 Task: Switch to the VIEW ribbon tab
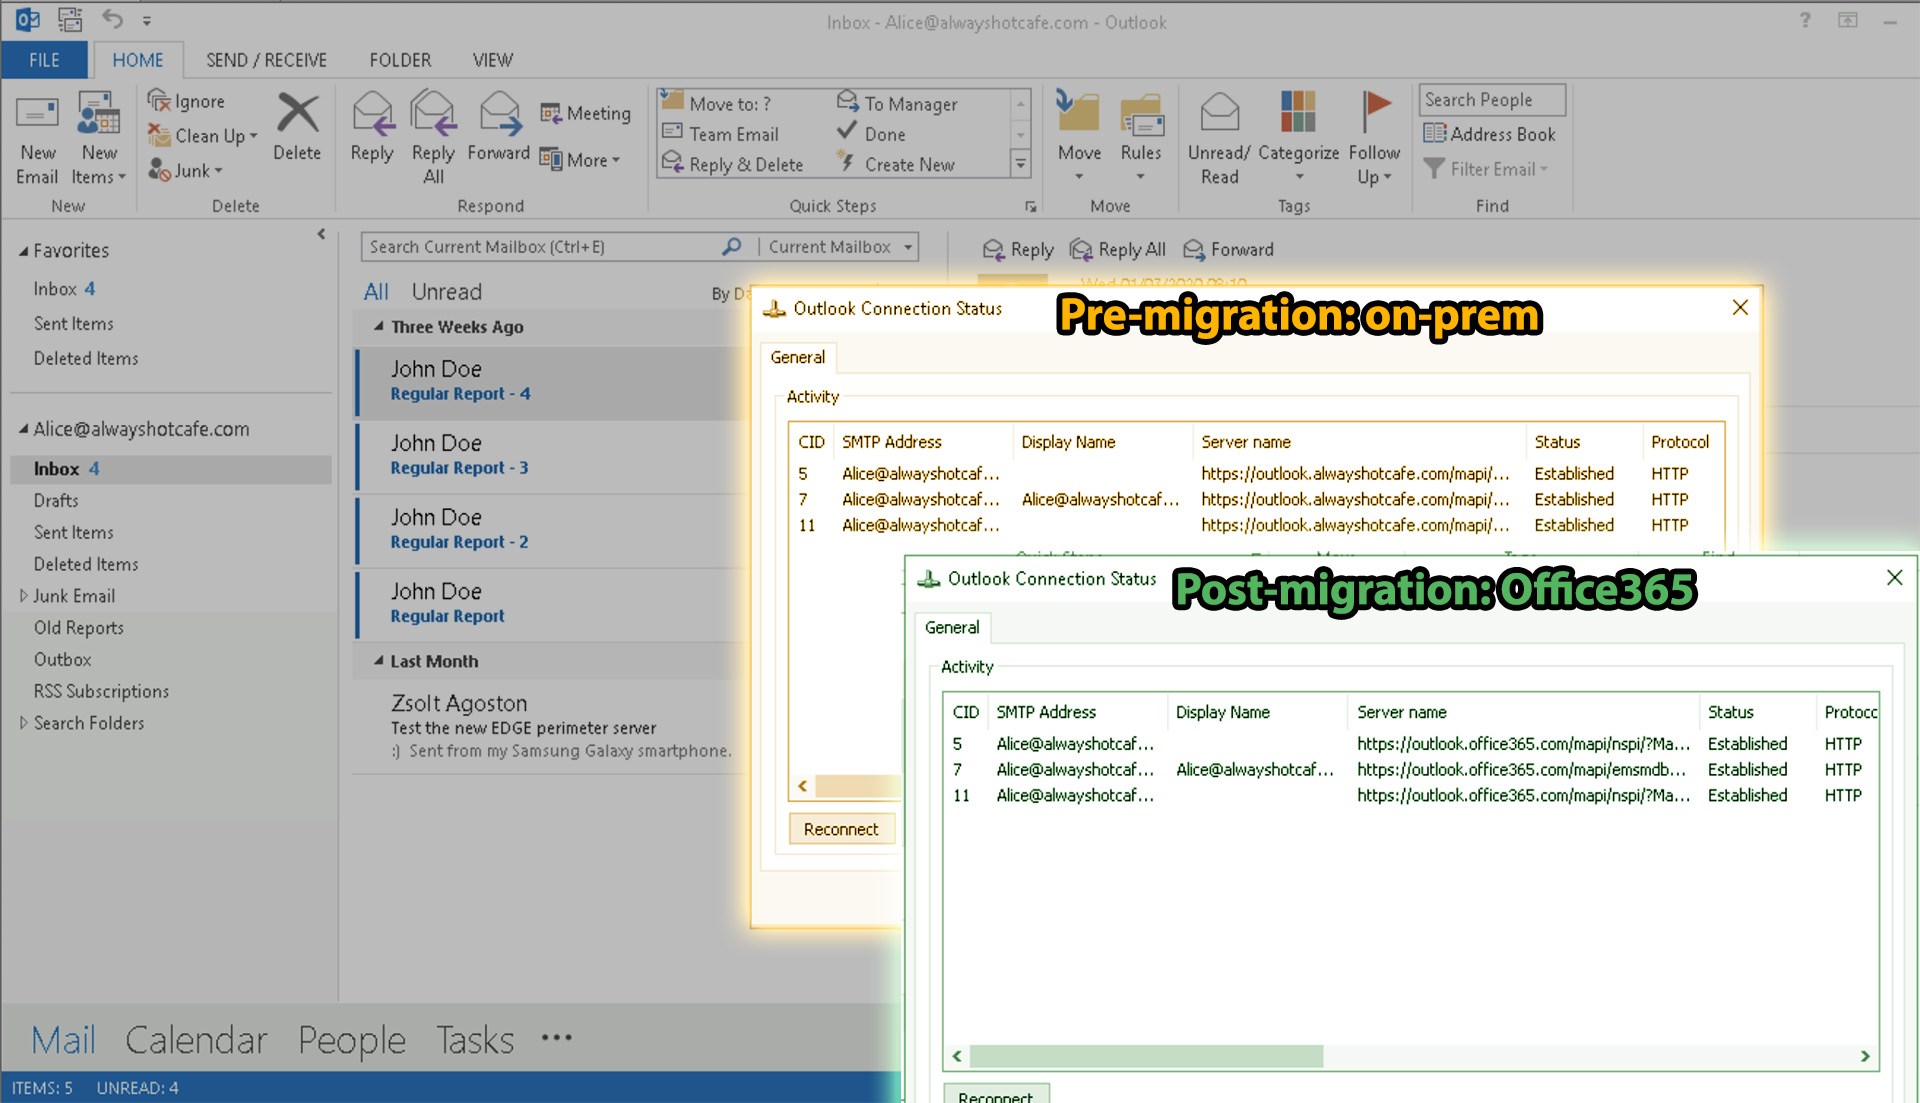[x=491, y=59]
